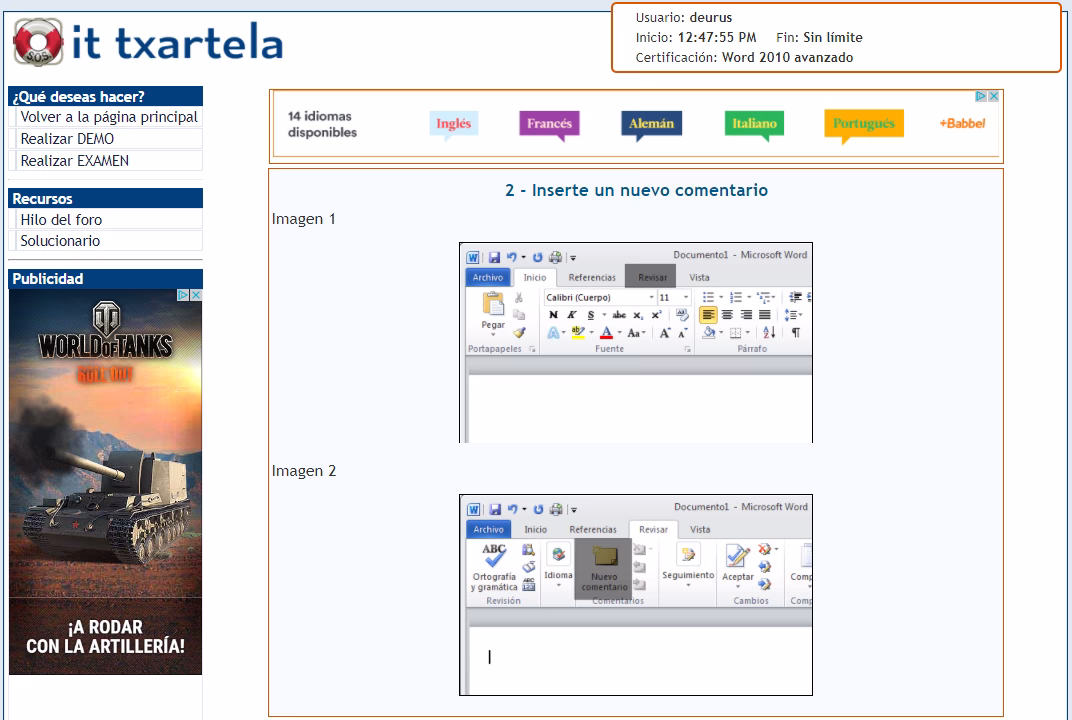Click Nuevo comentario button in Imagen 2

coord(604,568)
